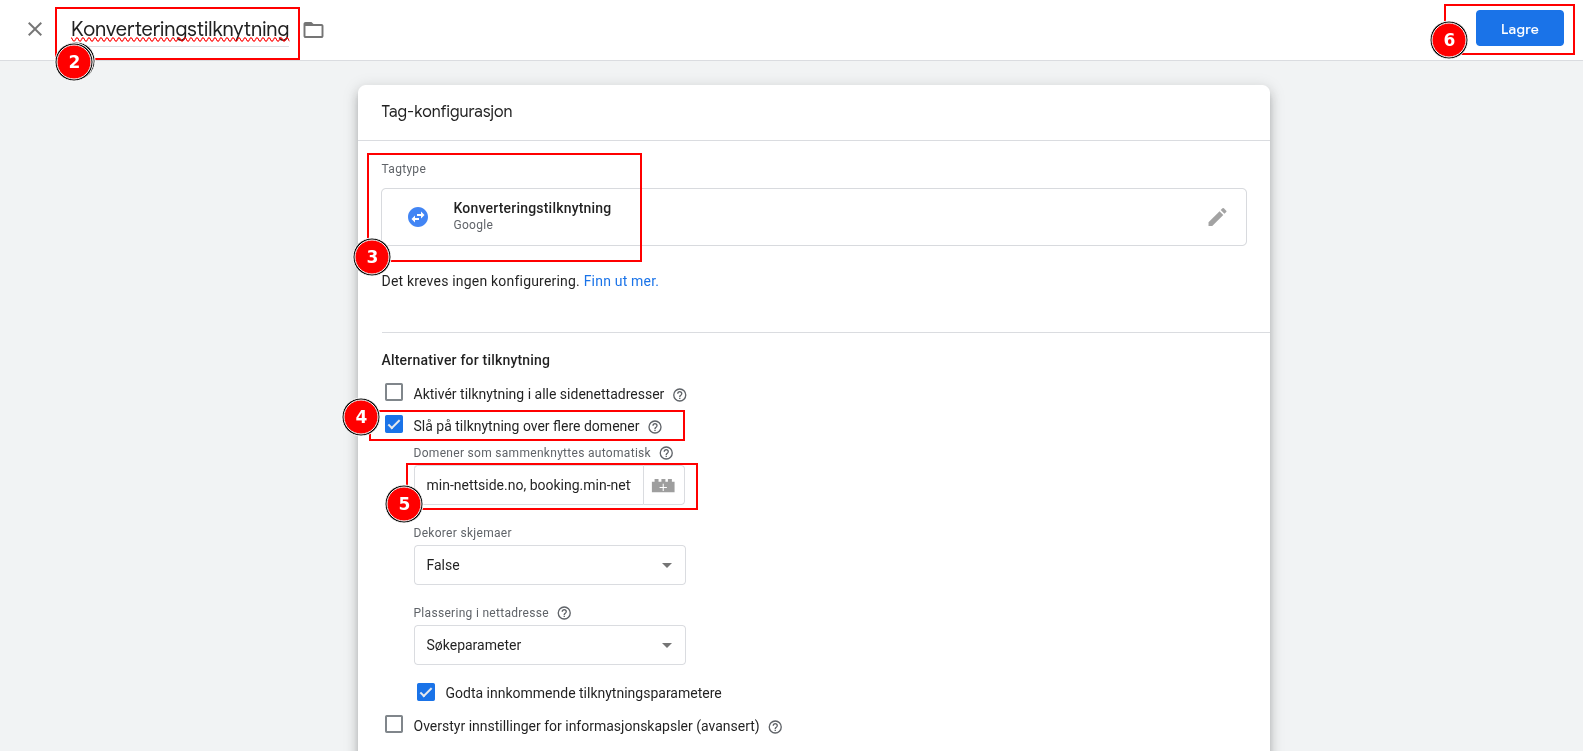Screen dimensions: 1583x751
Task: Tick Overstyr innstillinger for informasjonskapsler checkbox
Action: pos(394,725)
